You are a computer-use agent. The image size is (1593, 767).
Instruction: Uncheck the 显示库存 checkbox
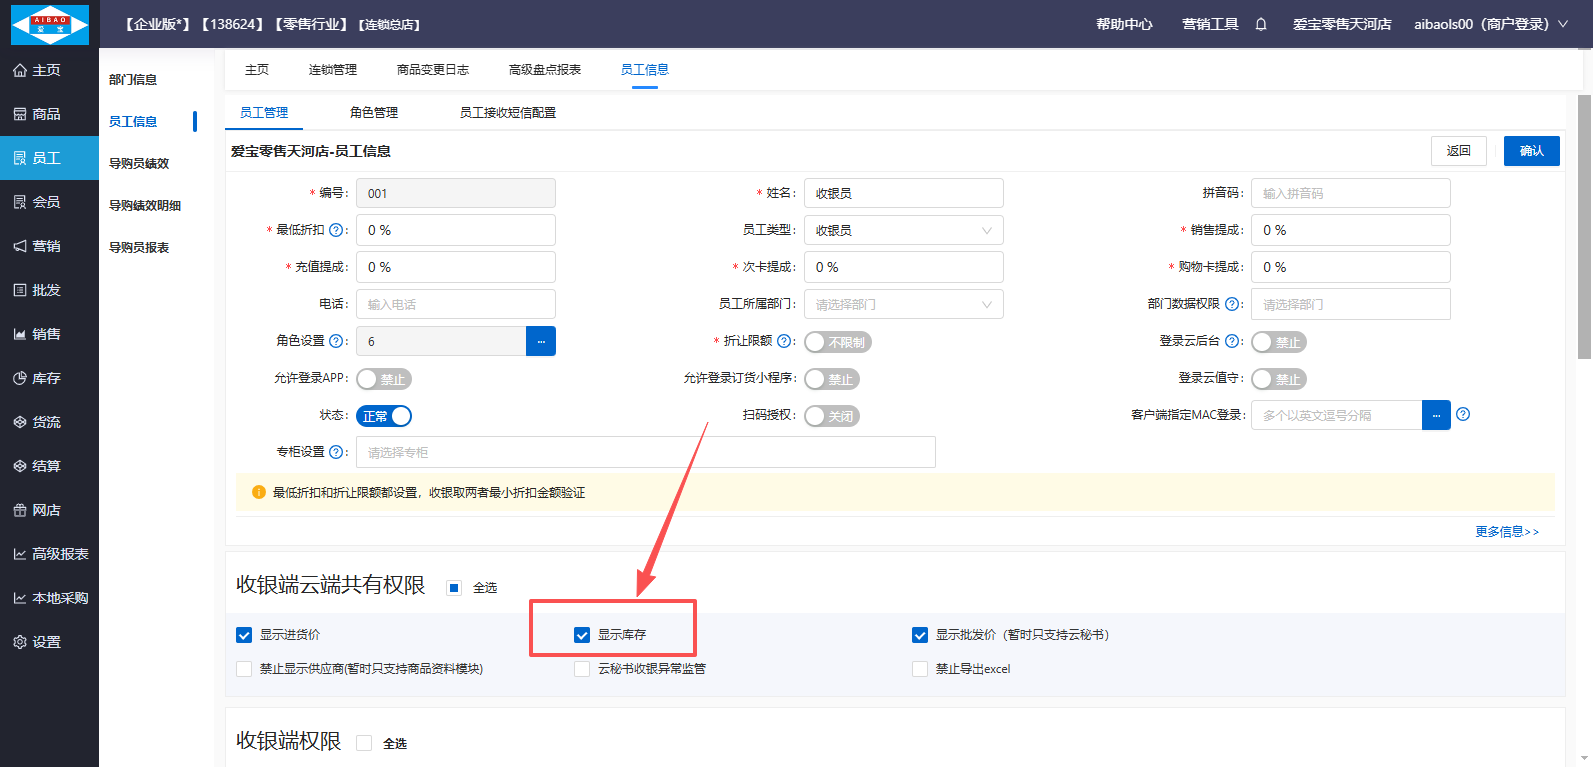(582, 635)
